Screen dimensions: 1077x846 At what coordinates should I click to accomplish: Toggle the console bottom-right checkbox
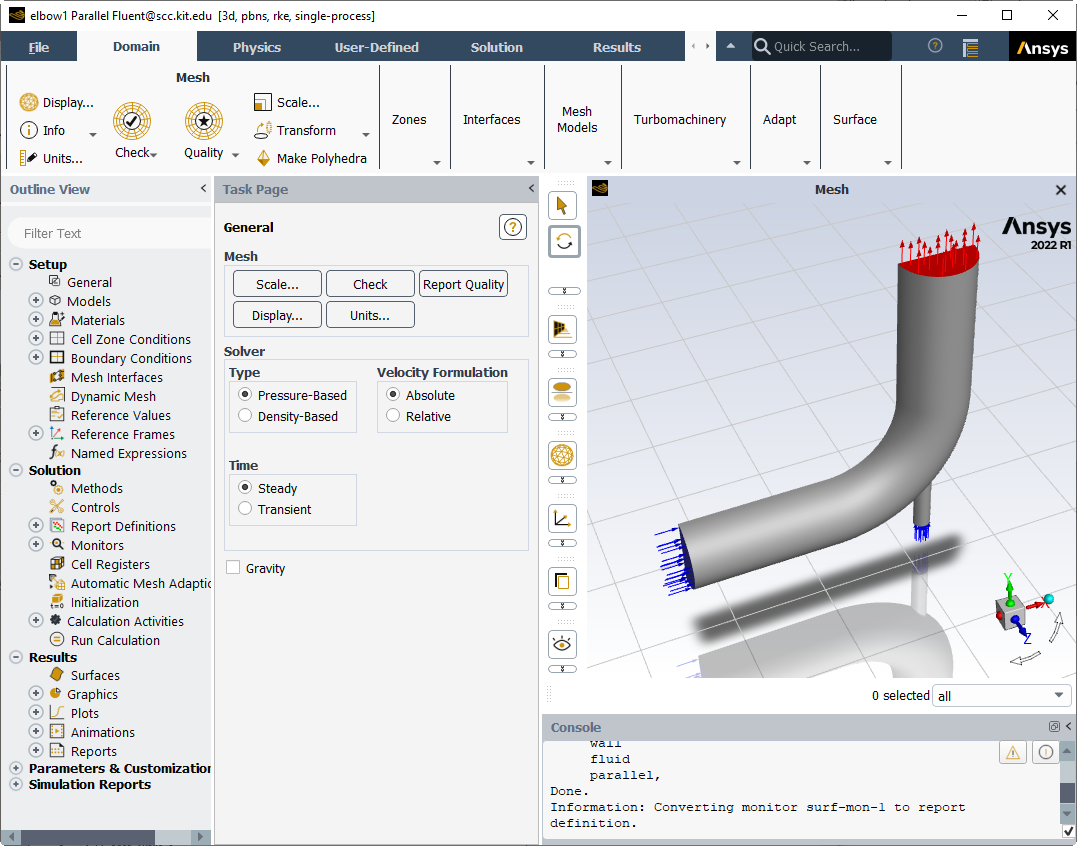coord(1068,832)
